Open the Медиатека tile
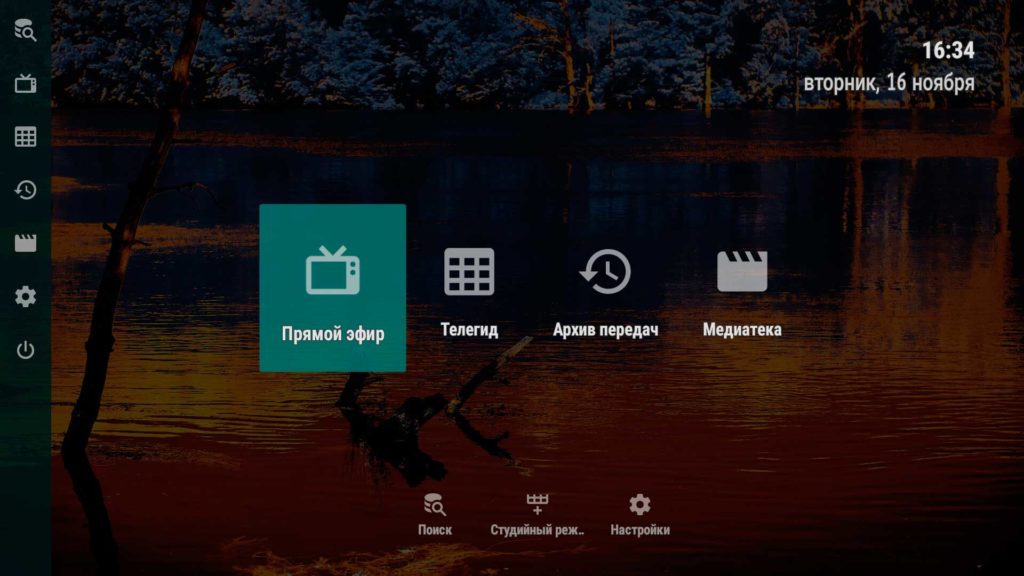1024x576 pixels. click(741, 290)
